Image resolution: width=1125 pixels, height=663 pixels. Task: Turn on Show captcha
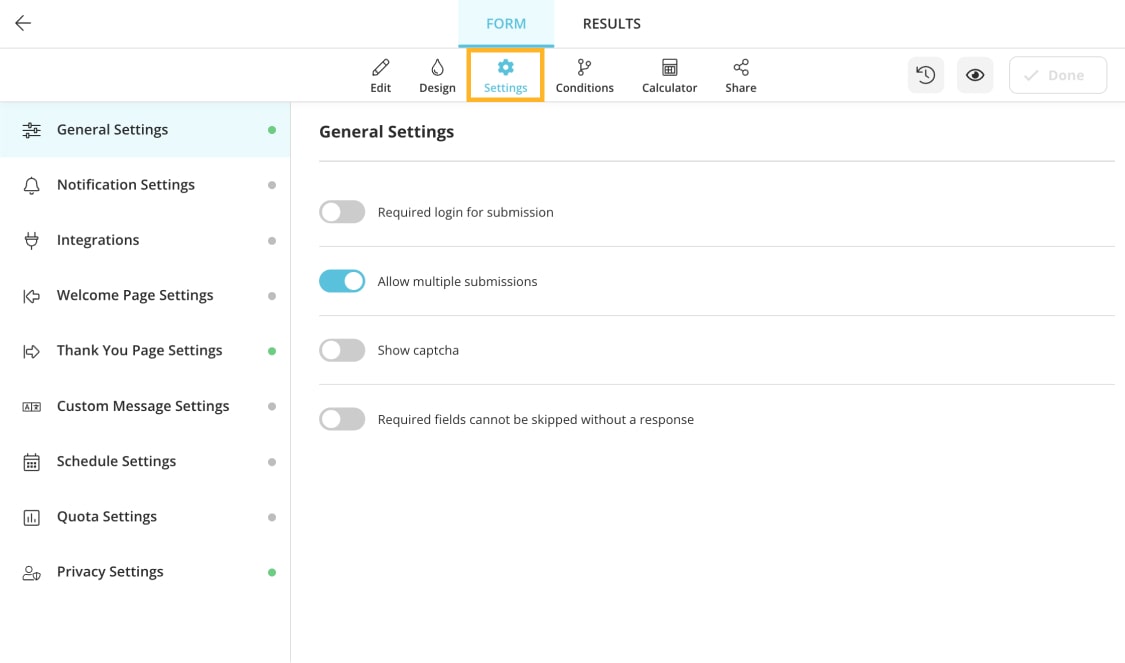342,350
